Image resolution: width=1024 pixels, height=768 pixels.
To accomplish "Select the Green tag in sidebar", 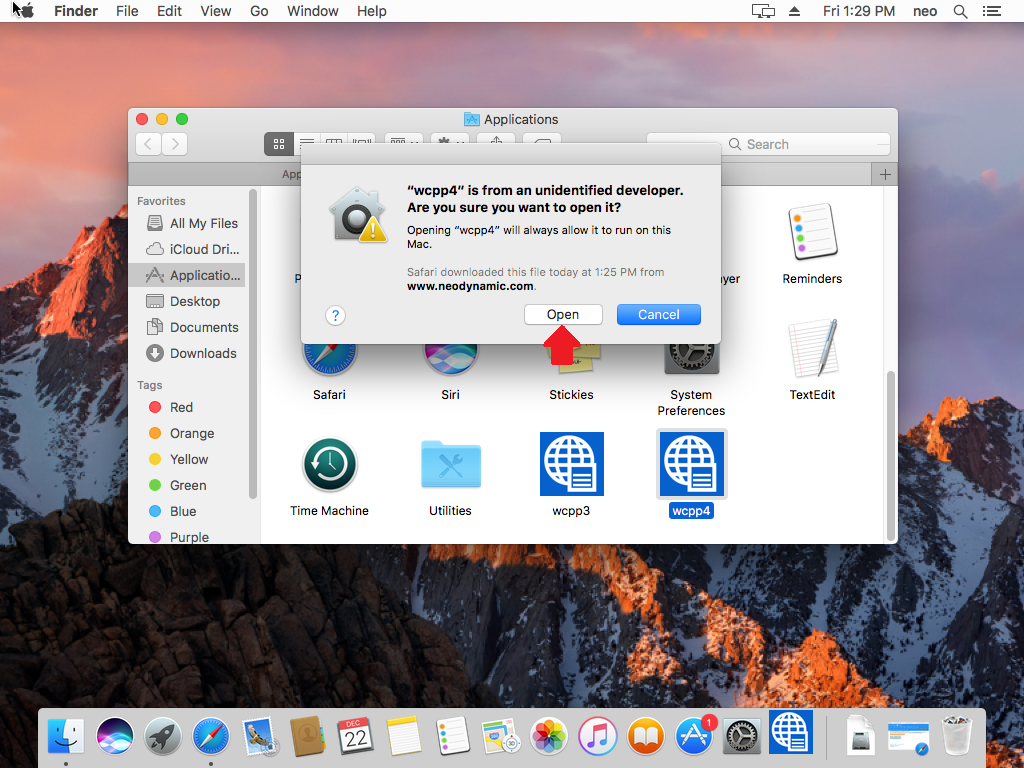I will coord(188,486).
